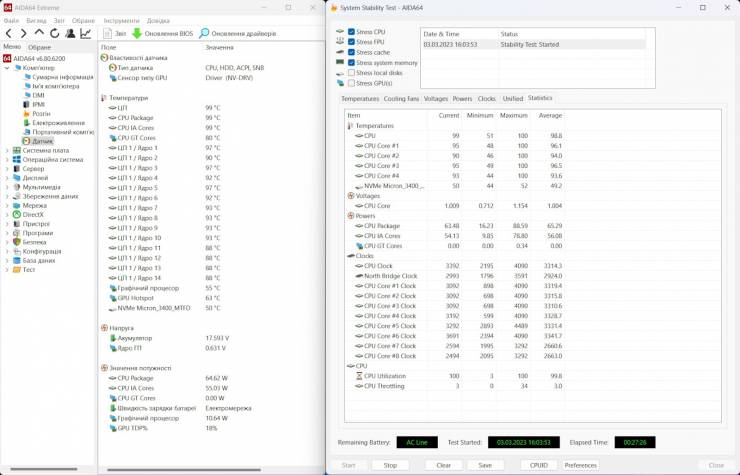Click the CPUID button

tap(538, 465)
